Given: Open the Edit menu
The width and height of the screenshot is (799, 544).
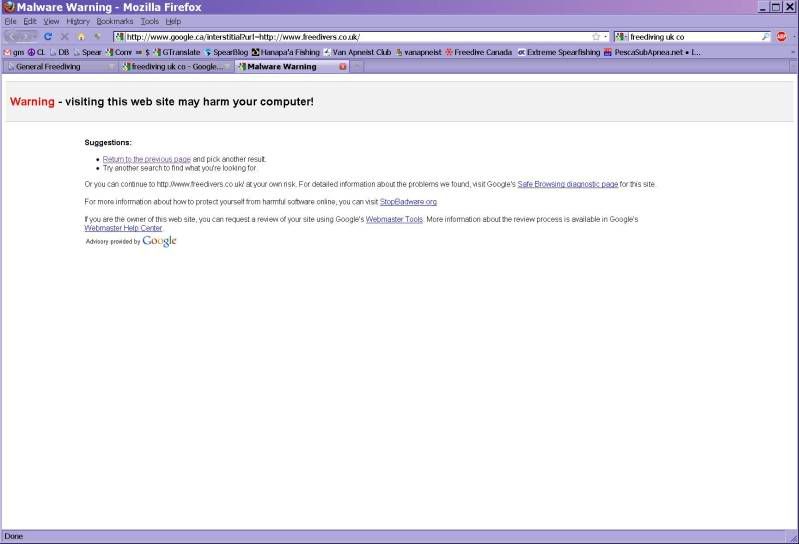Looking at the screenshot, I should coord(30,21).
